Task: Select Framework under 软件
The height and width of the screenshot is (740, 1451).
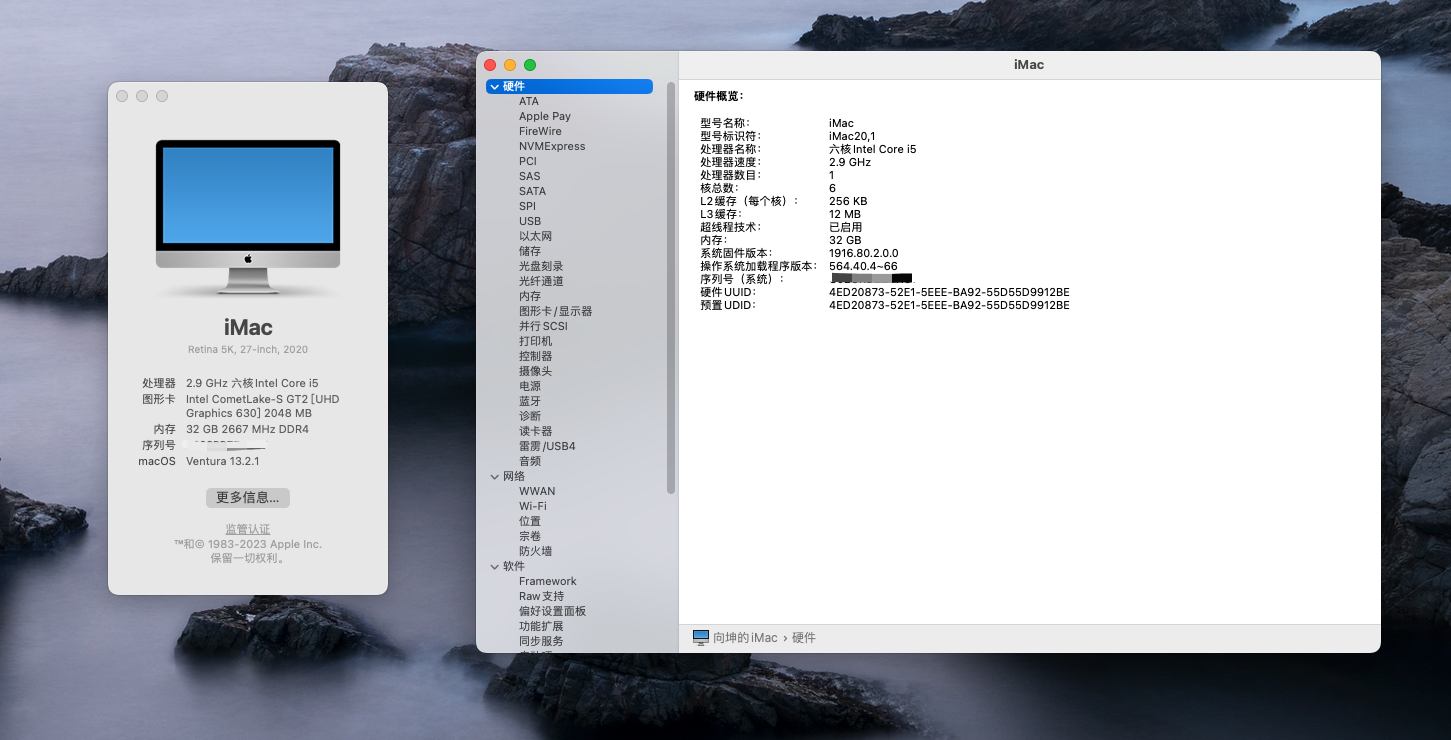Action: [548, 581]
